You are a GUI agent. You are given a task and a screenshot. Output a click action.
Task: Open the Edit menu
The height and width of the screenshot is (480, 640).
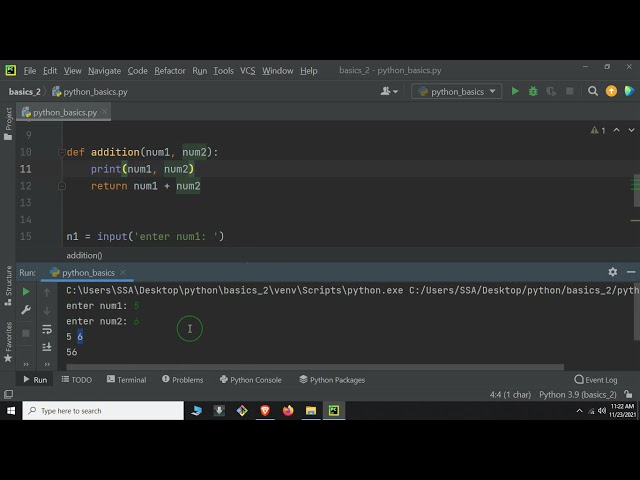coord(50,71)
